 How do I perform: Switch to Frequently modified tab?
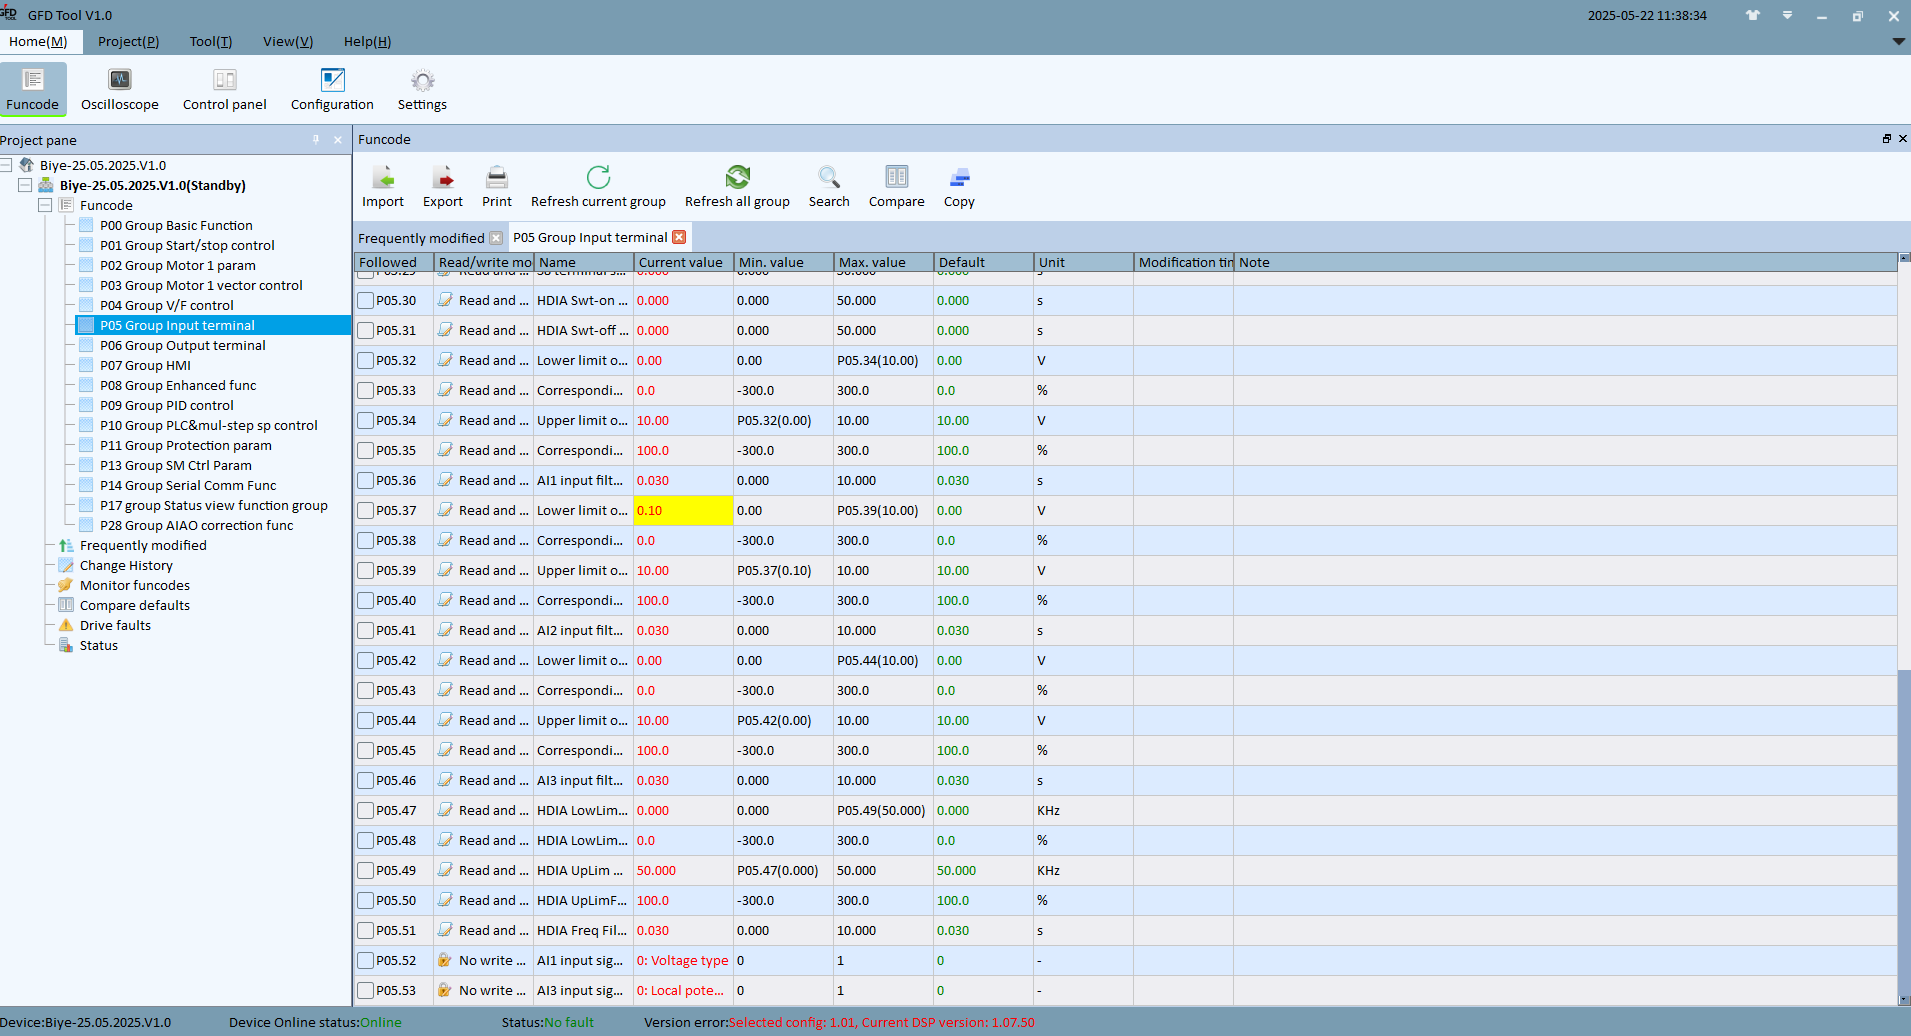[421, 238]
